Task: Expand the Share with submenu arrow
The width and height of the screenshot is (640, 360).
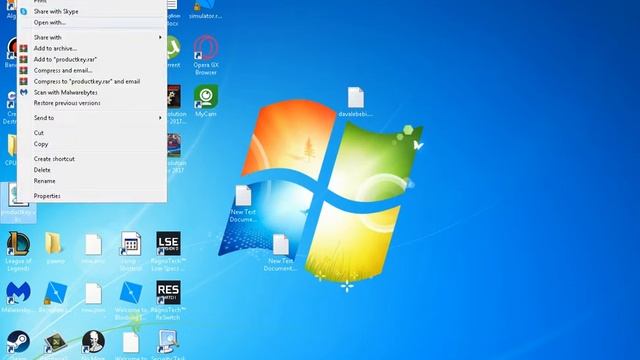Action: coord(160,37)
